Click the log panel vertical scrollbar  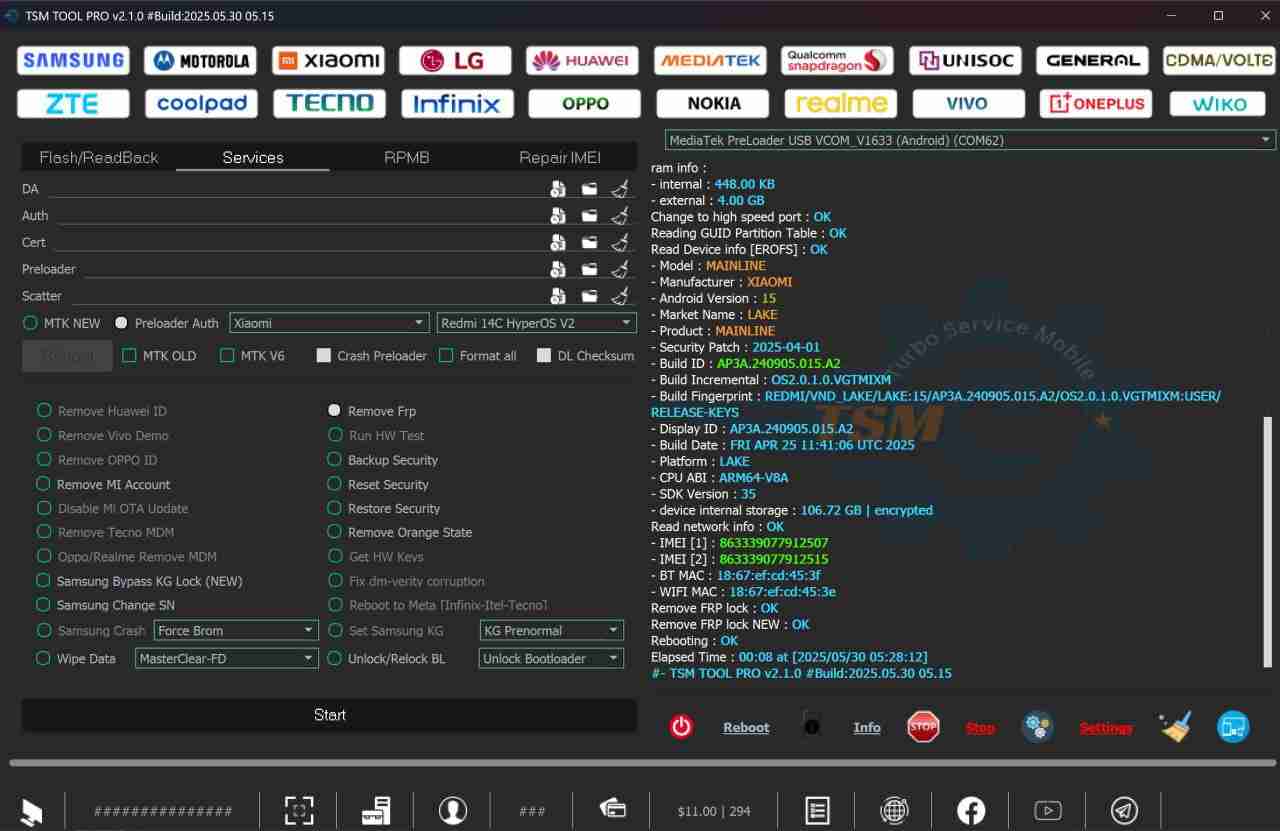pyautogui.click(x=1268, y=541)
